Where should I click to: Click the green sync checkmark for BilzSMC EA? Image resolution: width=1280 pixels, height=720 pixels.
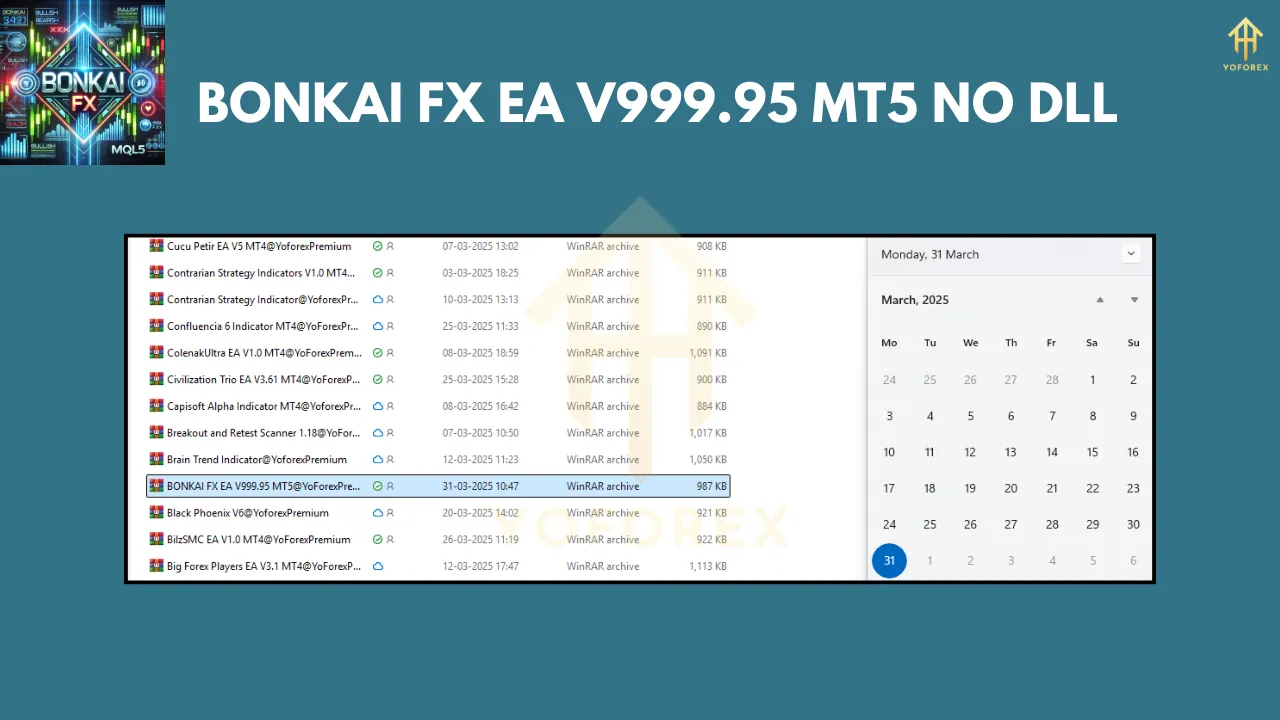378,539
